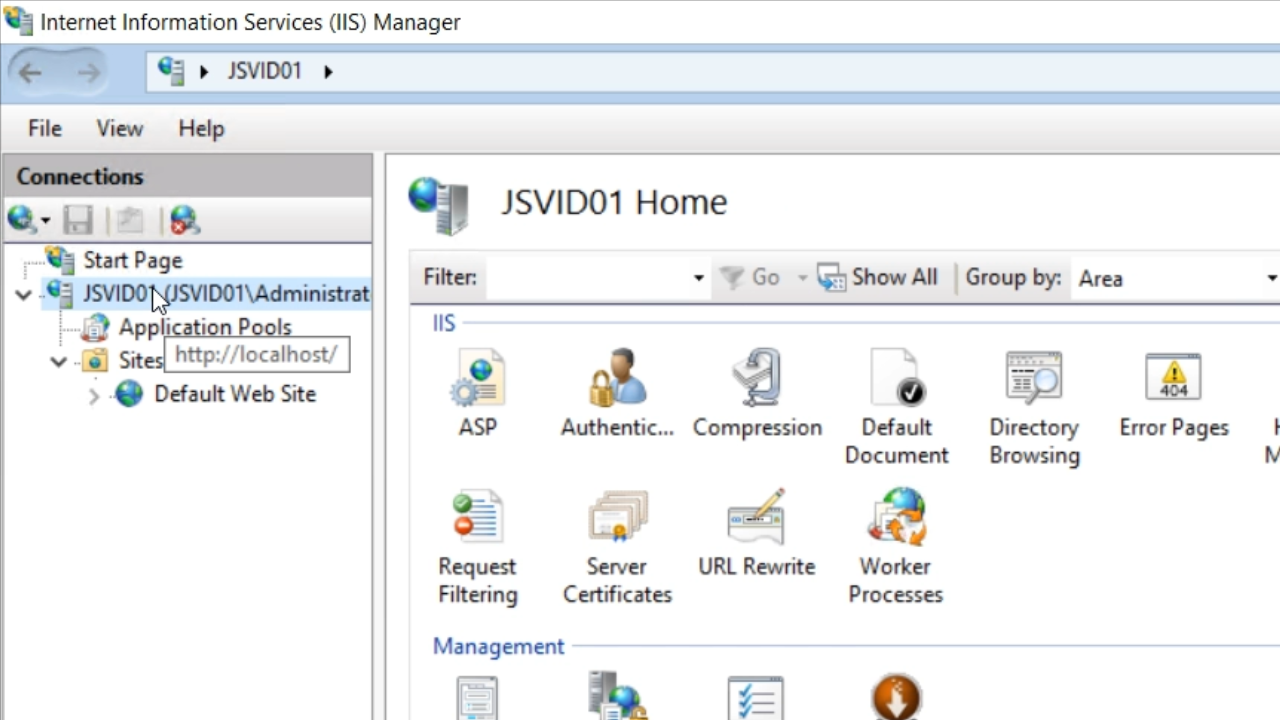1280x720 pixels.
Task: Open the Authentication feature
Action: pos(616,380)
